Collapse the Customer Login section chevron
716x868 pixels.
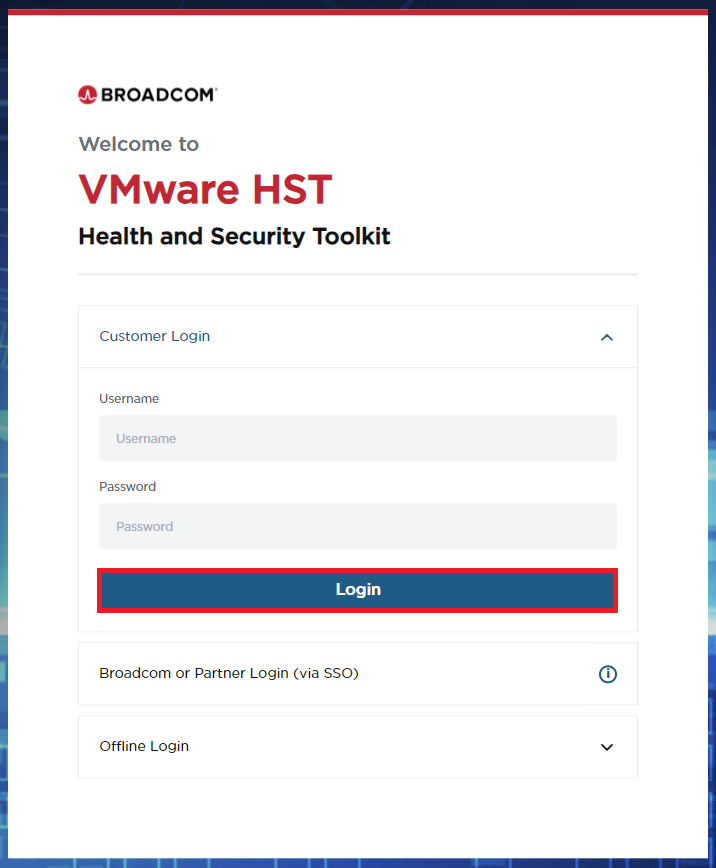pyautogui.click(x=607, y=337)
